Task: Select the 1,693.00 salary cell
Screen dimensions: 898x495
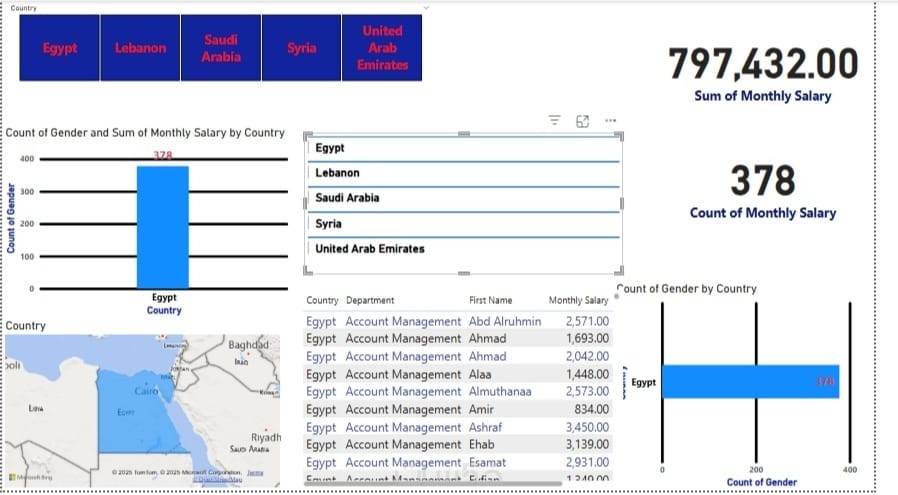Action: coord(587,339)
